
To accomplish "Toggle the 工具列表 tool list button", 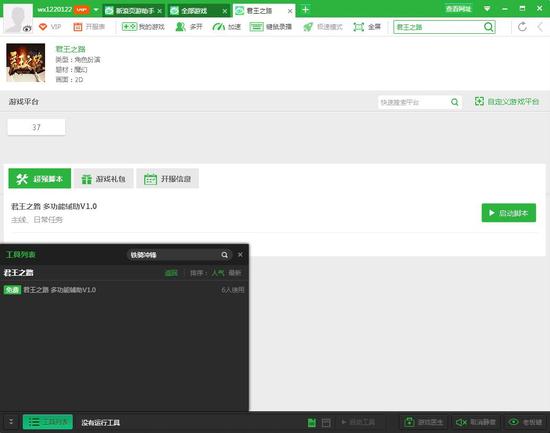I will pyautogui.click(x=48, y=422).
